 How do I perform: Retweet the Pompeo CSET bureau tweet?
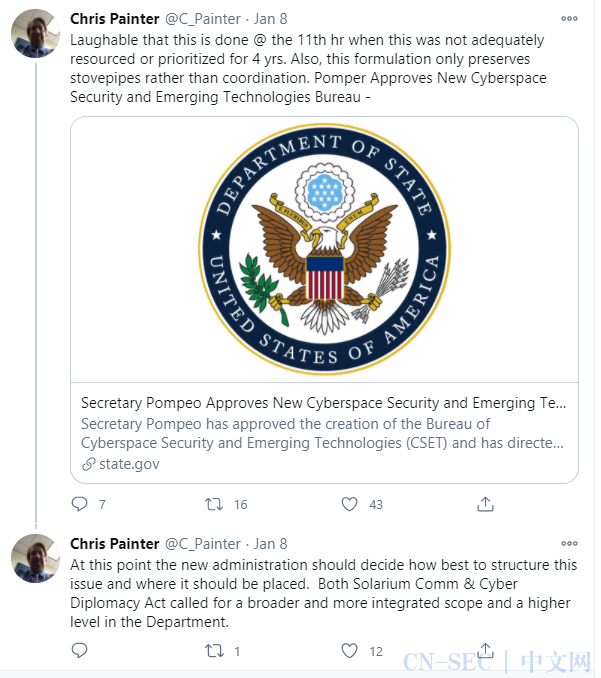[214, 504]
